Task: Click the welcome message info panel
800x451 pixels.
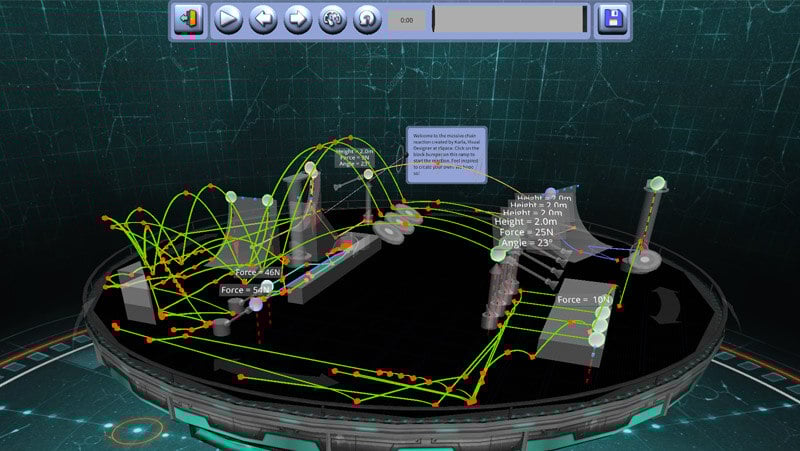Action: tap(446, 155)
